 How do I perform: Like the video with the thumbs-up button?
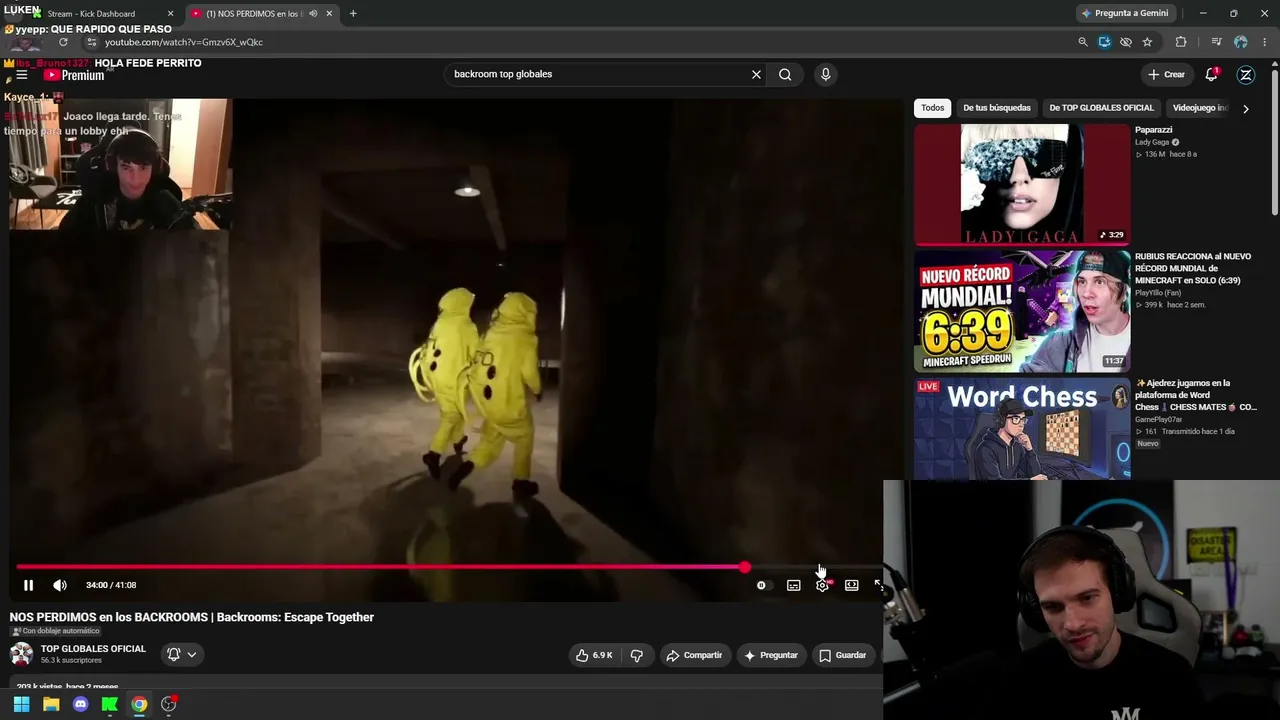click(x=594, y=655)
